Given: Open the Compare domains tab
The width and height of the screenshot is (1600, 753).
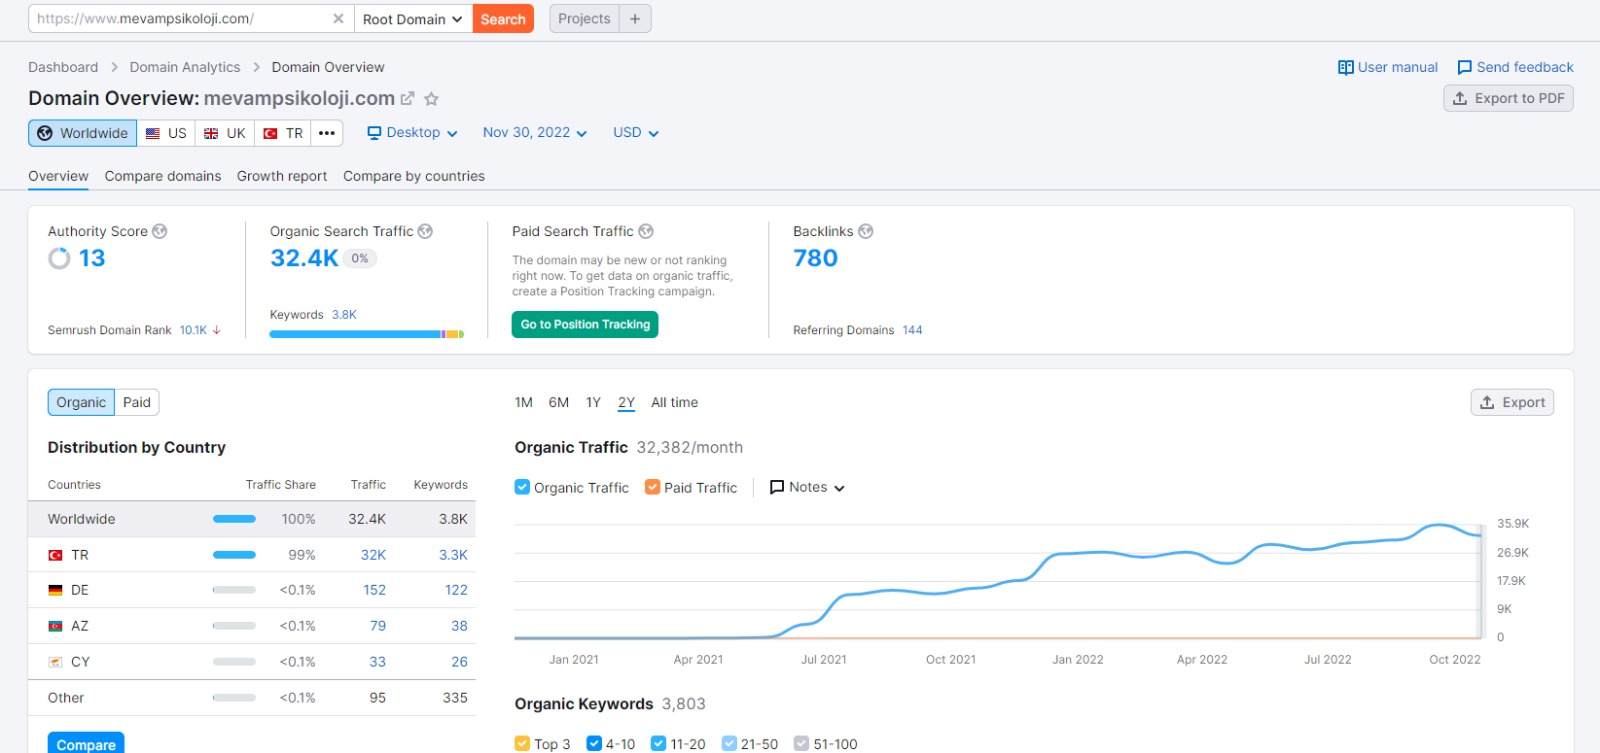Looking at the screenshot, I should point(163,176).
